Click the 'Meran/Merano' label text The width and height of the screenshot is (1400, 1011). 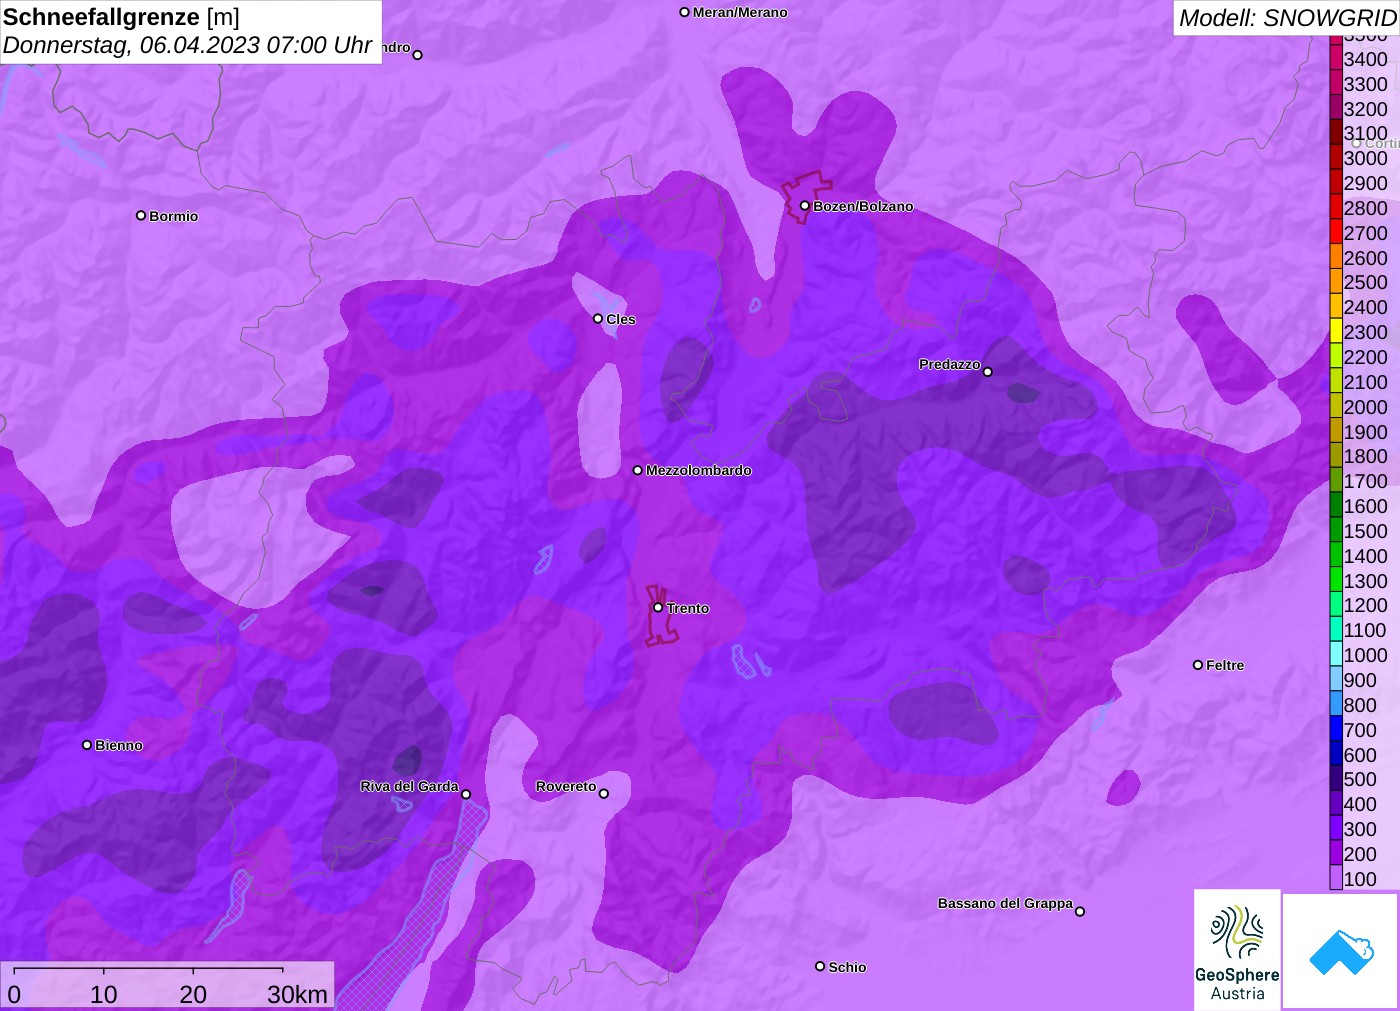pyautogui.click(x=740, y=12)
